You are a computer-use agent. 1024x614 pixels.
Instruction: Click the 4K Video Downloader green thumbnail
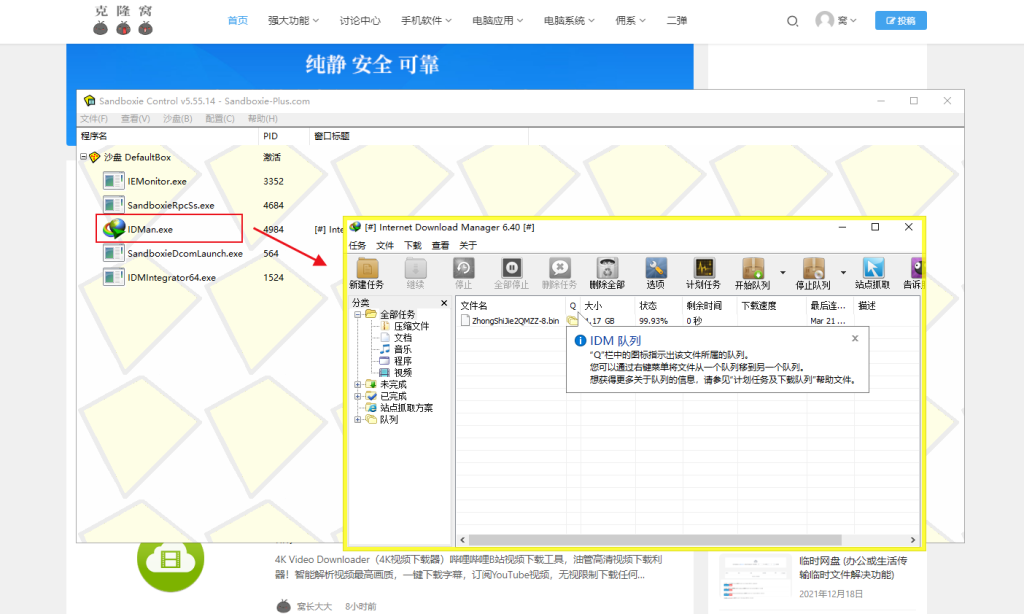(x=170, y=559)
